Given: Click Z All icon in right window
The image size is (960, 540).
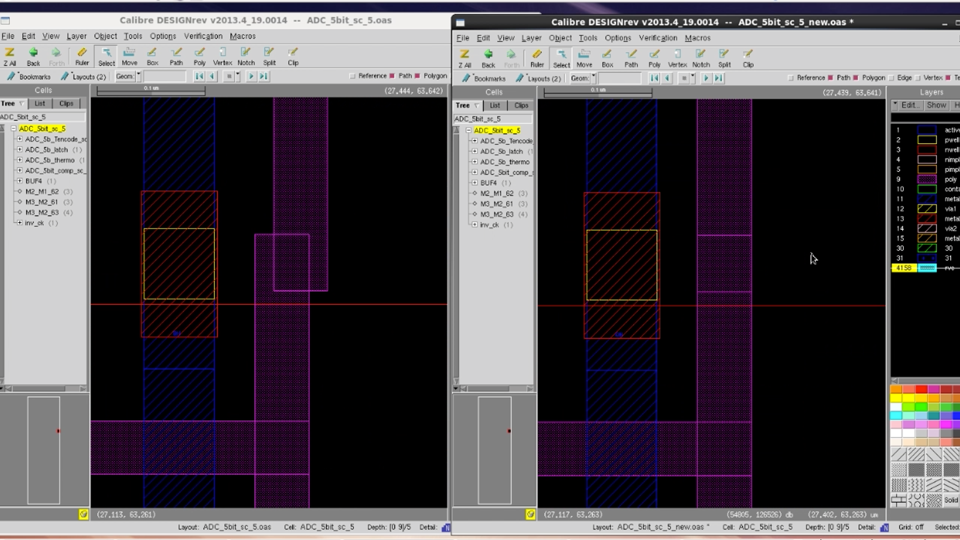Looking at the screenshot, I should (465, 58).
